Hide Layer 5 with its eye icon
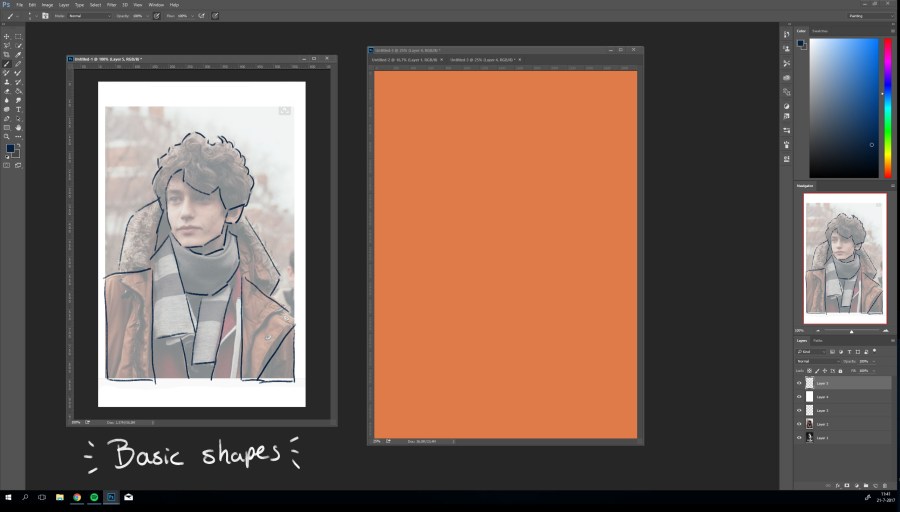The image size is (900, 512). [799, 383]
